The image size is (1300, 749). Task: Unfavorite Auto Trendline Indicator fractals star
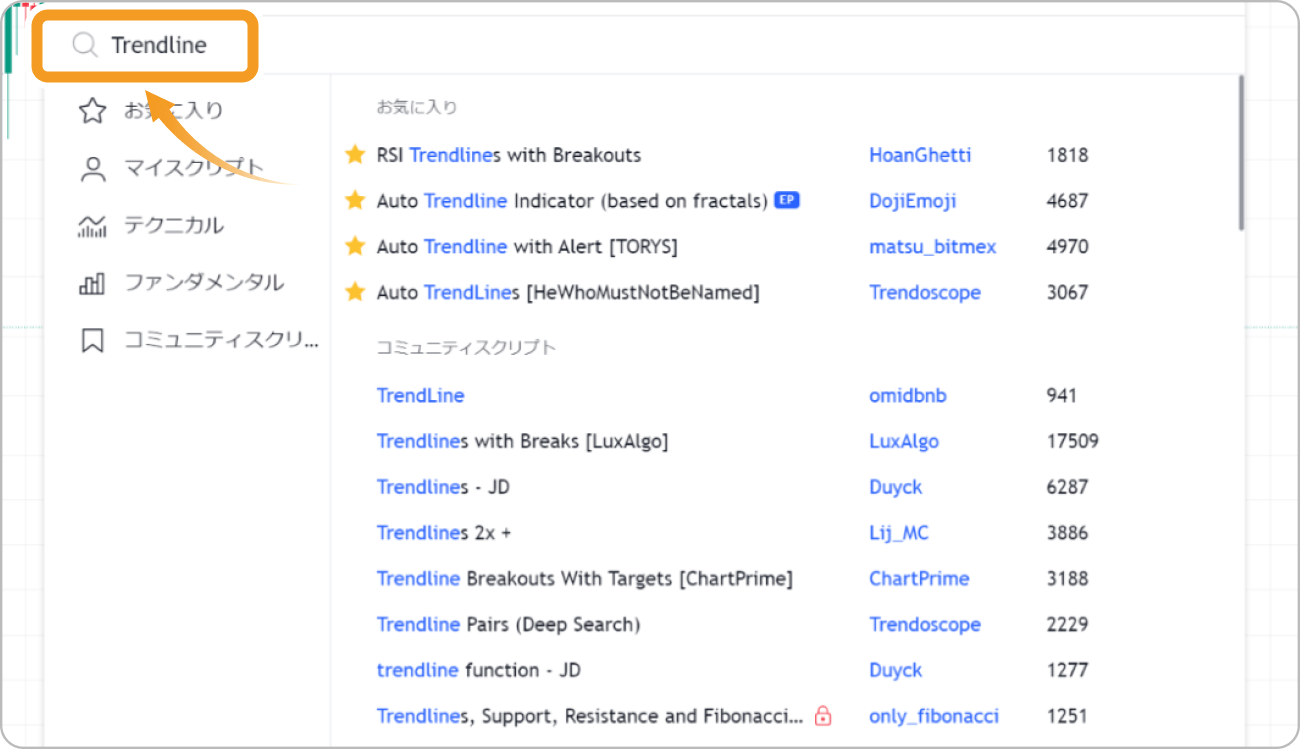[x=355, y=201]
